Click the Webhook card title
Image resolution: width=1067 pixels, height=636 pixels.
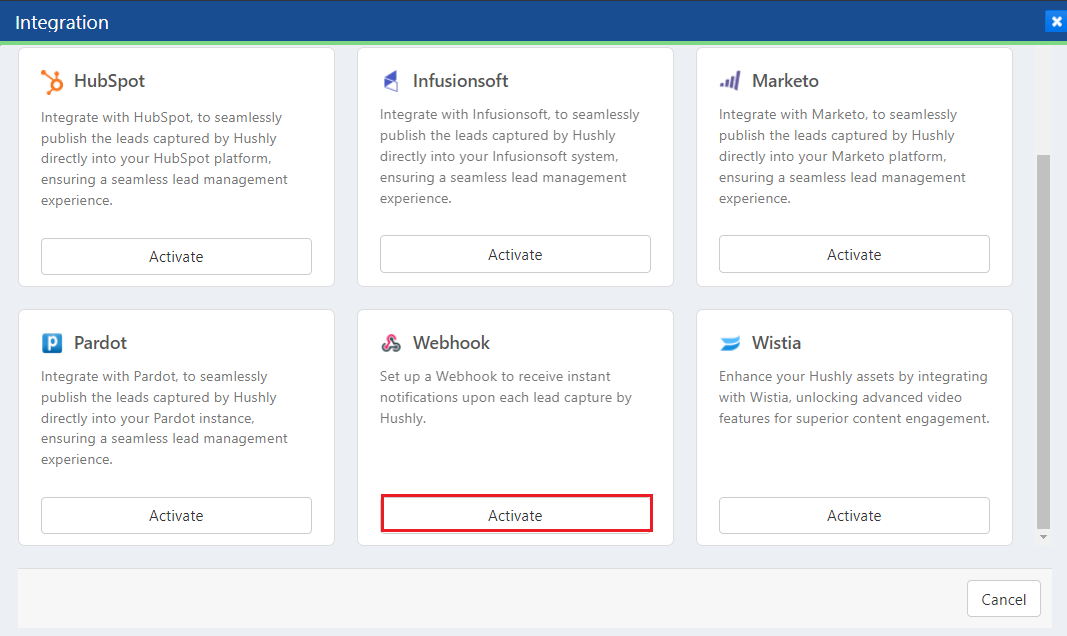(x=451, y=343)
